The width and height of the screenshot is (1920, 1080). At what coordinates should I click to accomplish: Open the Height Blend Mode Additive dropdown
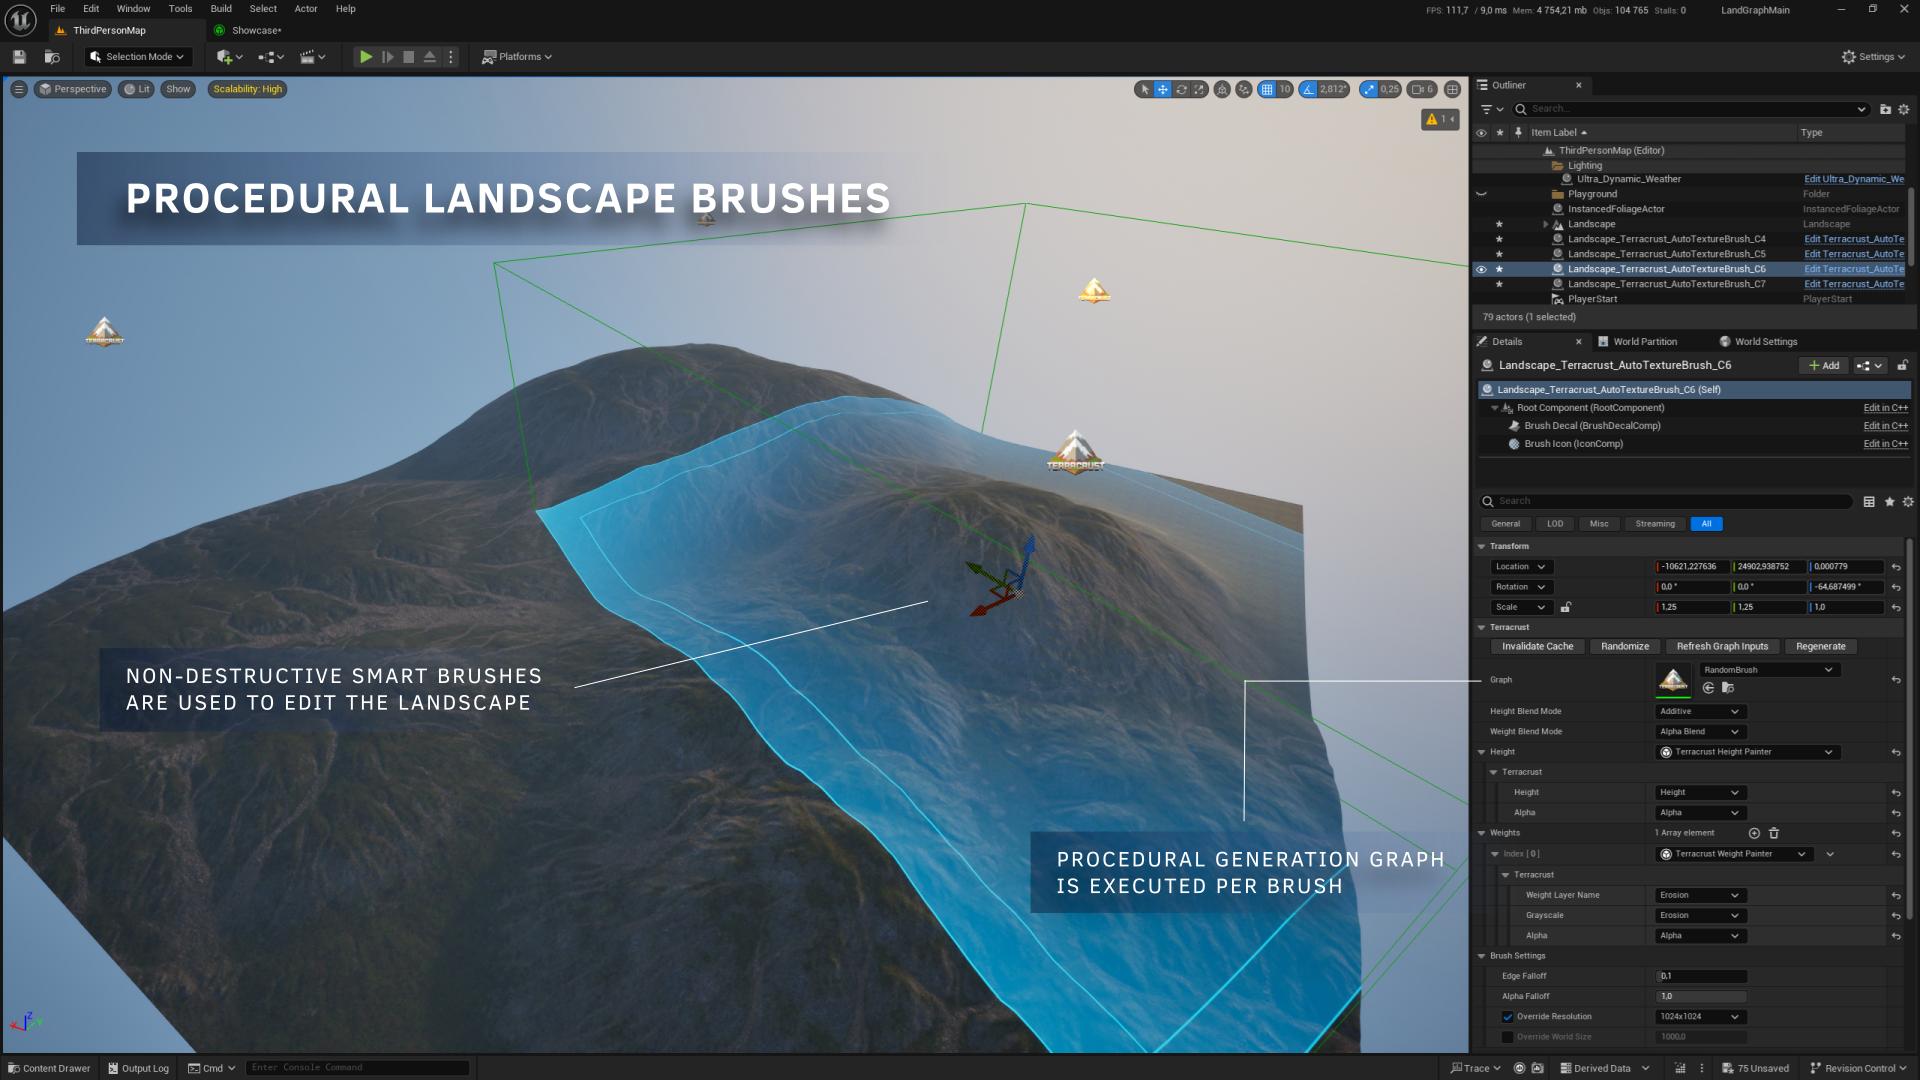click(x=1699, y=711)
